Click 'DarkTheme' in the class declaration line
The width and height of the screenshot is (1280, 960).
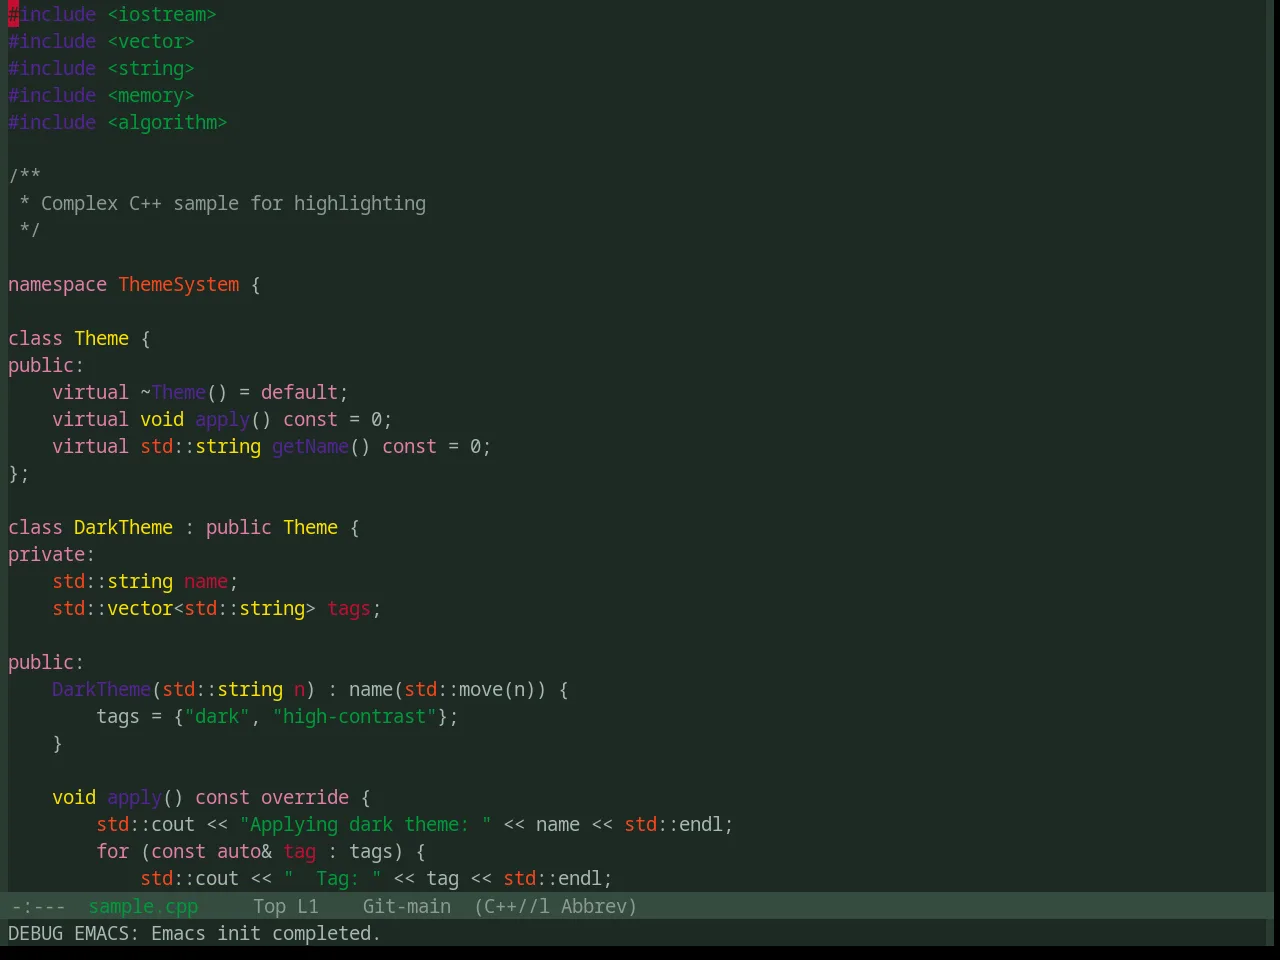123,528
